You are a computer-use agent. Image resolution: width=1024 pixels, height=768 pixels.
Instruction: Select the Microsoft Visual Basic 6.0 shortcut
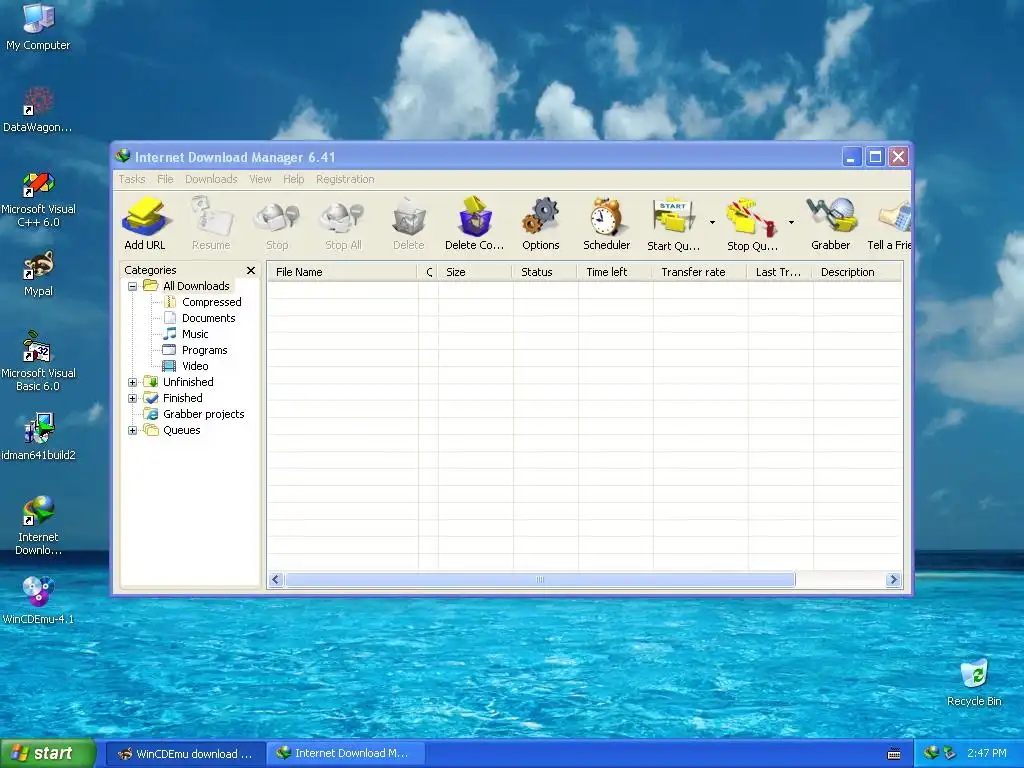click(38, 362)
